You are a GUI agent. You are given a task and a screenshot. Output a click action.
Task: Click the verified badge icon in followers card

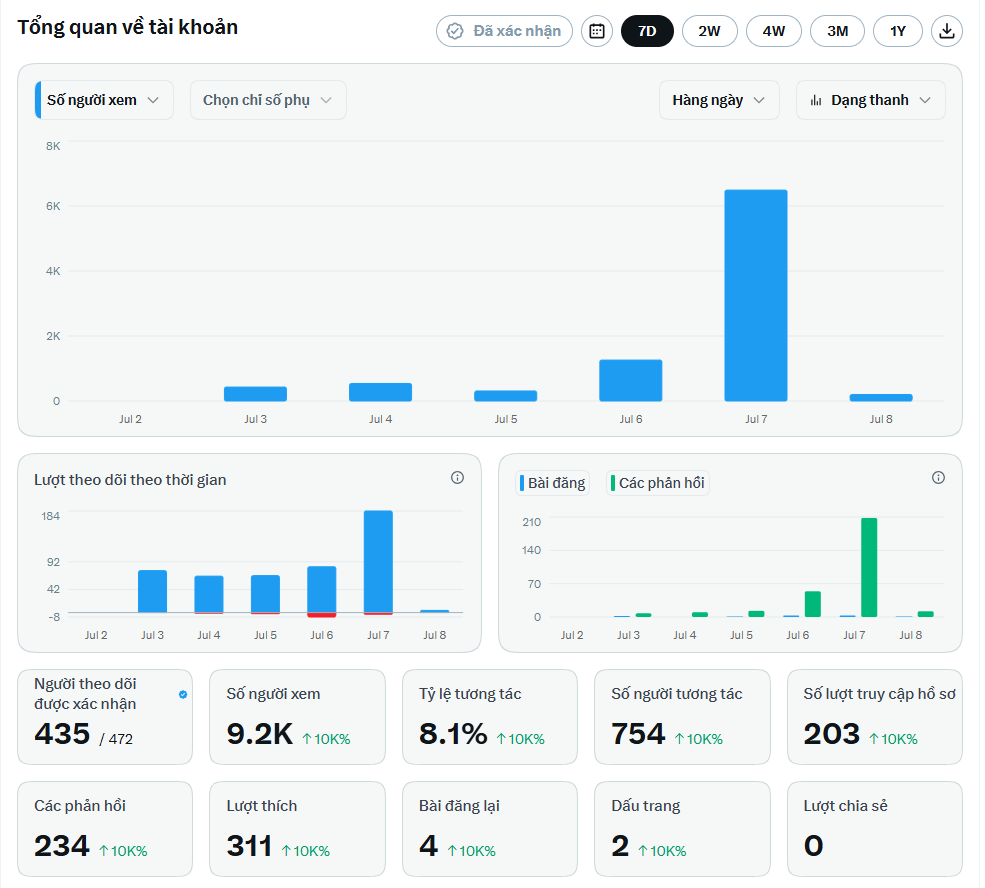point(183,695)
